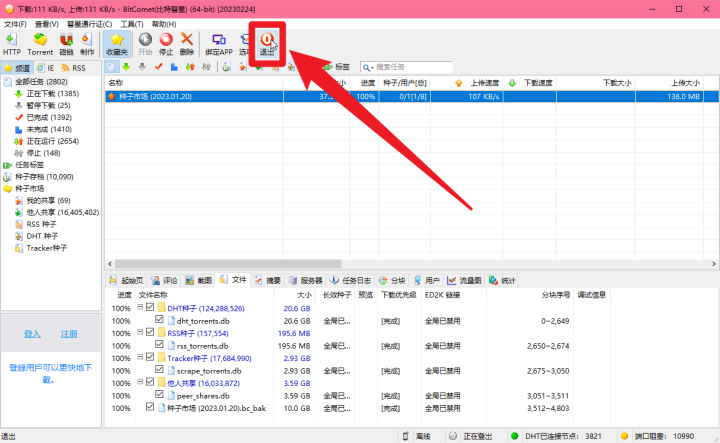Click the 正在登出 status icon
This screenshot has height=443, width=720.
coord(453,436)
